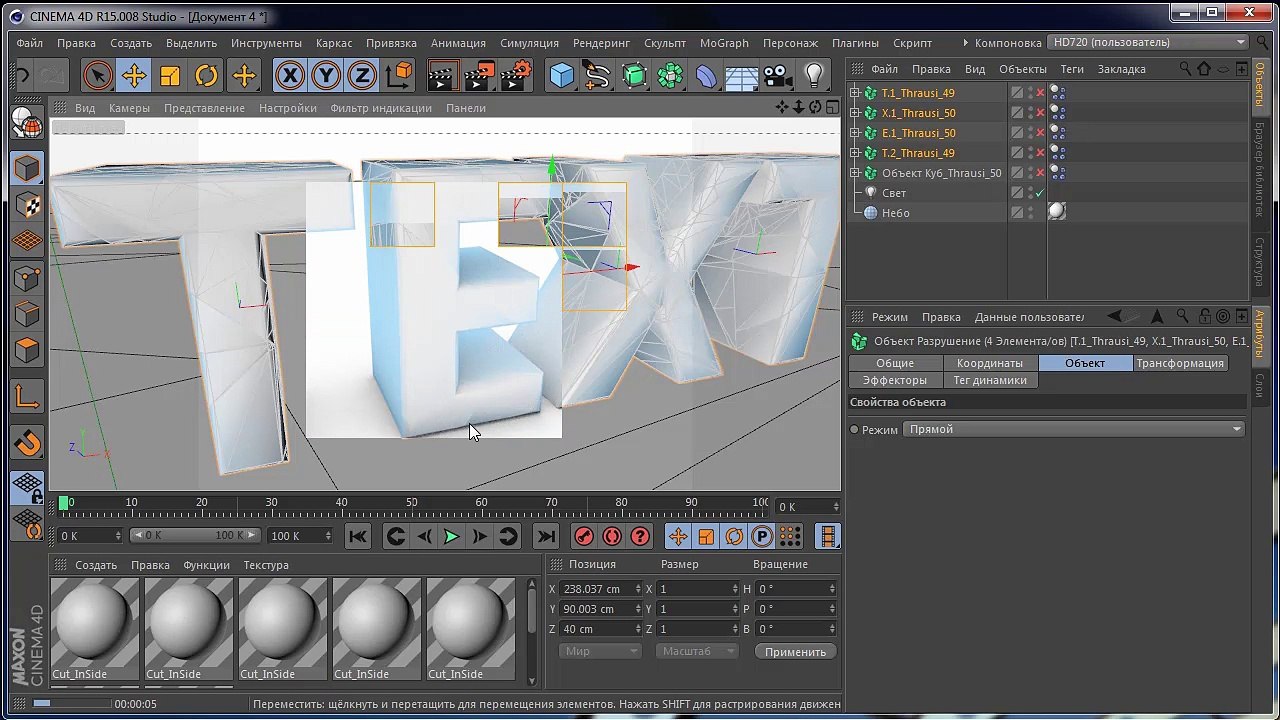Open the Тег динамики tab
The height and width of the screenshot is (720, 1280).
(989, 380)
